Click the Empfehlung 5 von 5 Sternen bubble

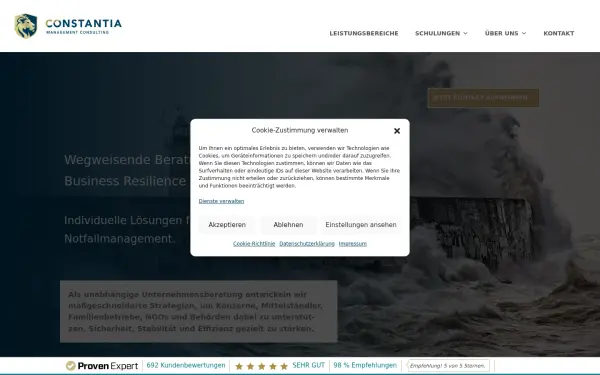point(448,366)
